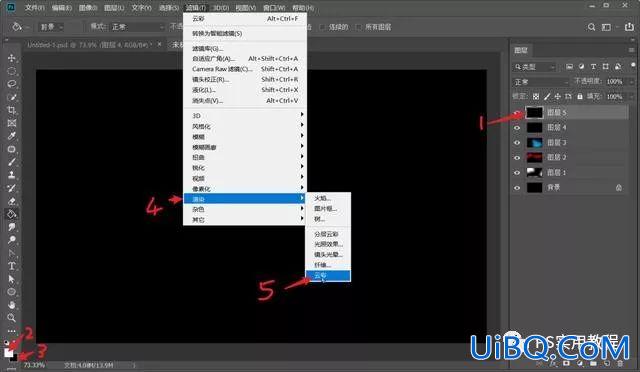The width and height of the screenshot is (640, 372).
Task: Select the Pen tool
Action: [x=11, y=253]
